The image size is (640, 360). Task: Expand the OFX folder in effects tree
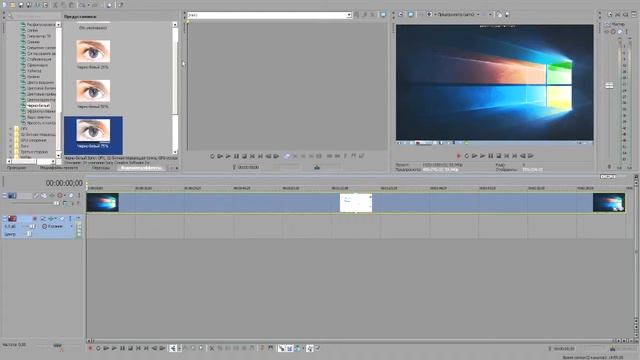pyautogui.click(x=11, y=128)
